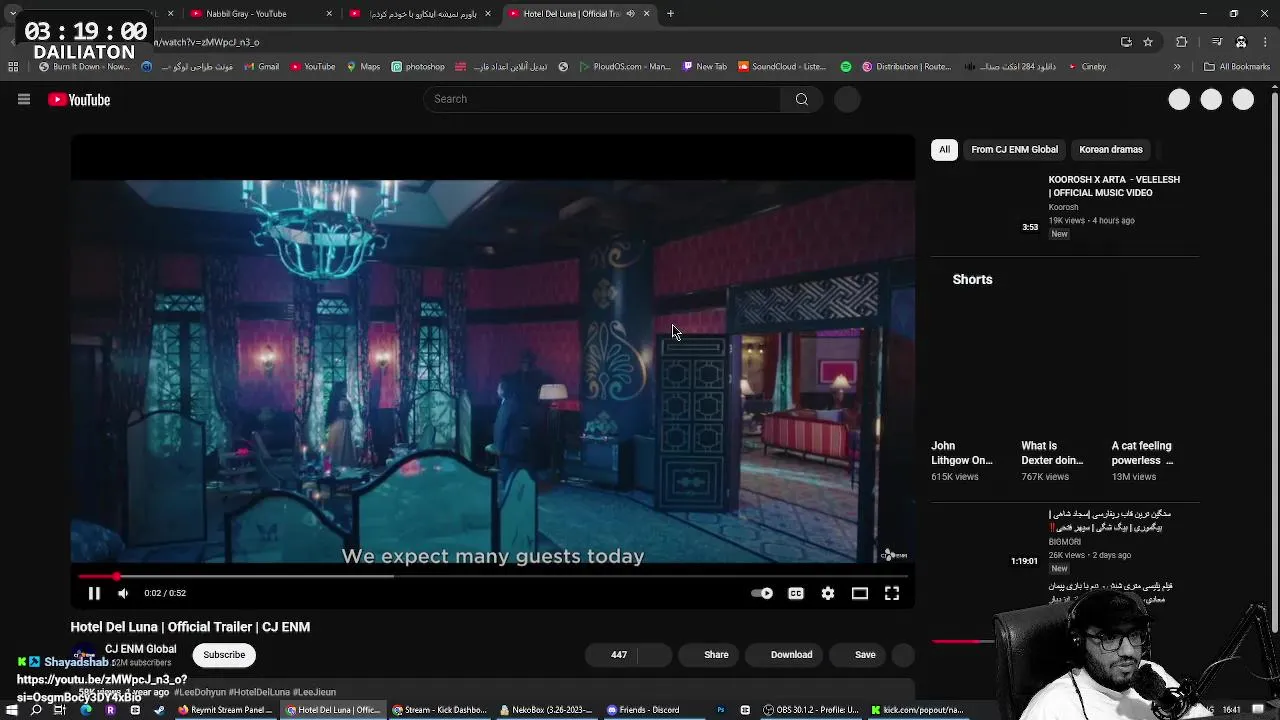Click the #HotelDelLuna hashtag
This screenshot has height=720, width=1280.
pyautogui.click(x=258, y=692)
